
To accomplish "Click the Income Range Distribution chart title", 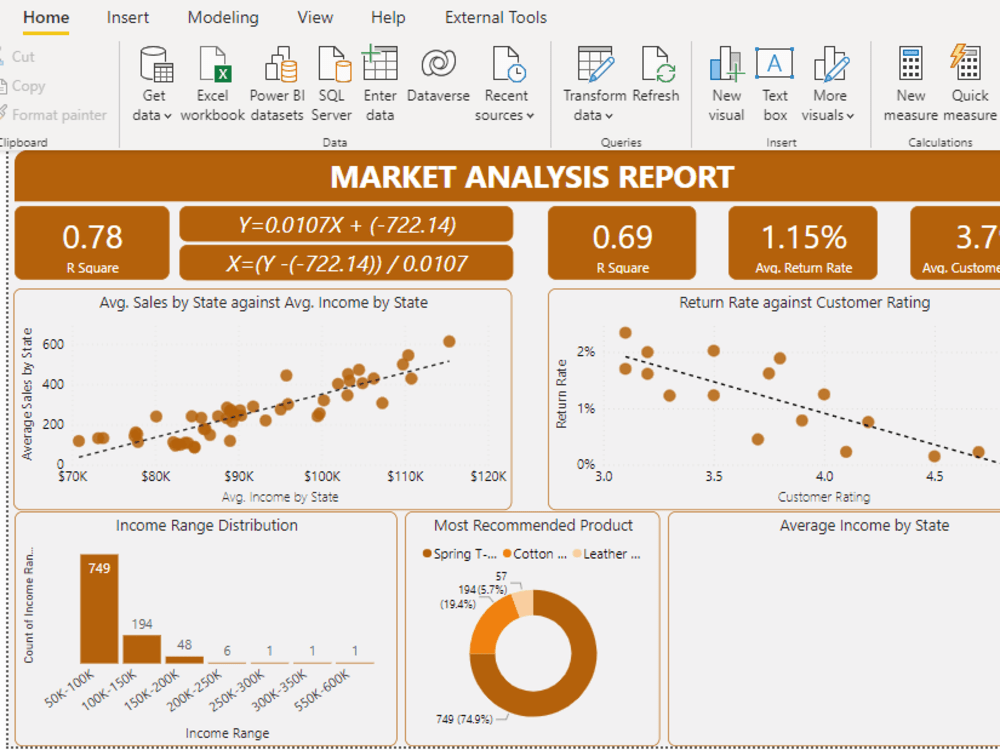I will (206, 525).
